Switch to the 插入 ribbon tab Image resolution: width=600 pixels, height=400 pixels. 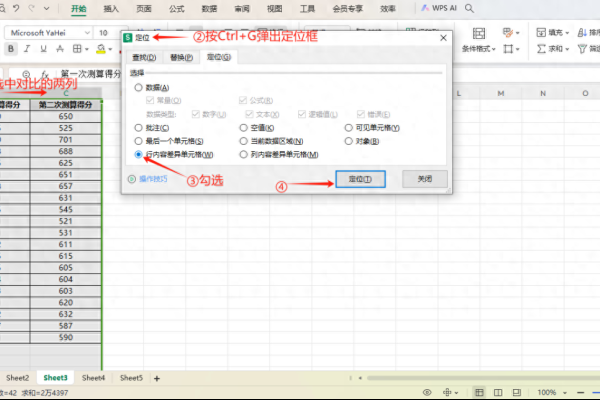[x=111, y=8]
